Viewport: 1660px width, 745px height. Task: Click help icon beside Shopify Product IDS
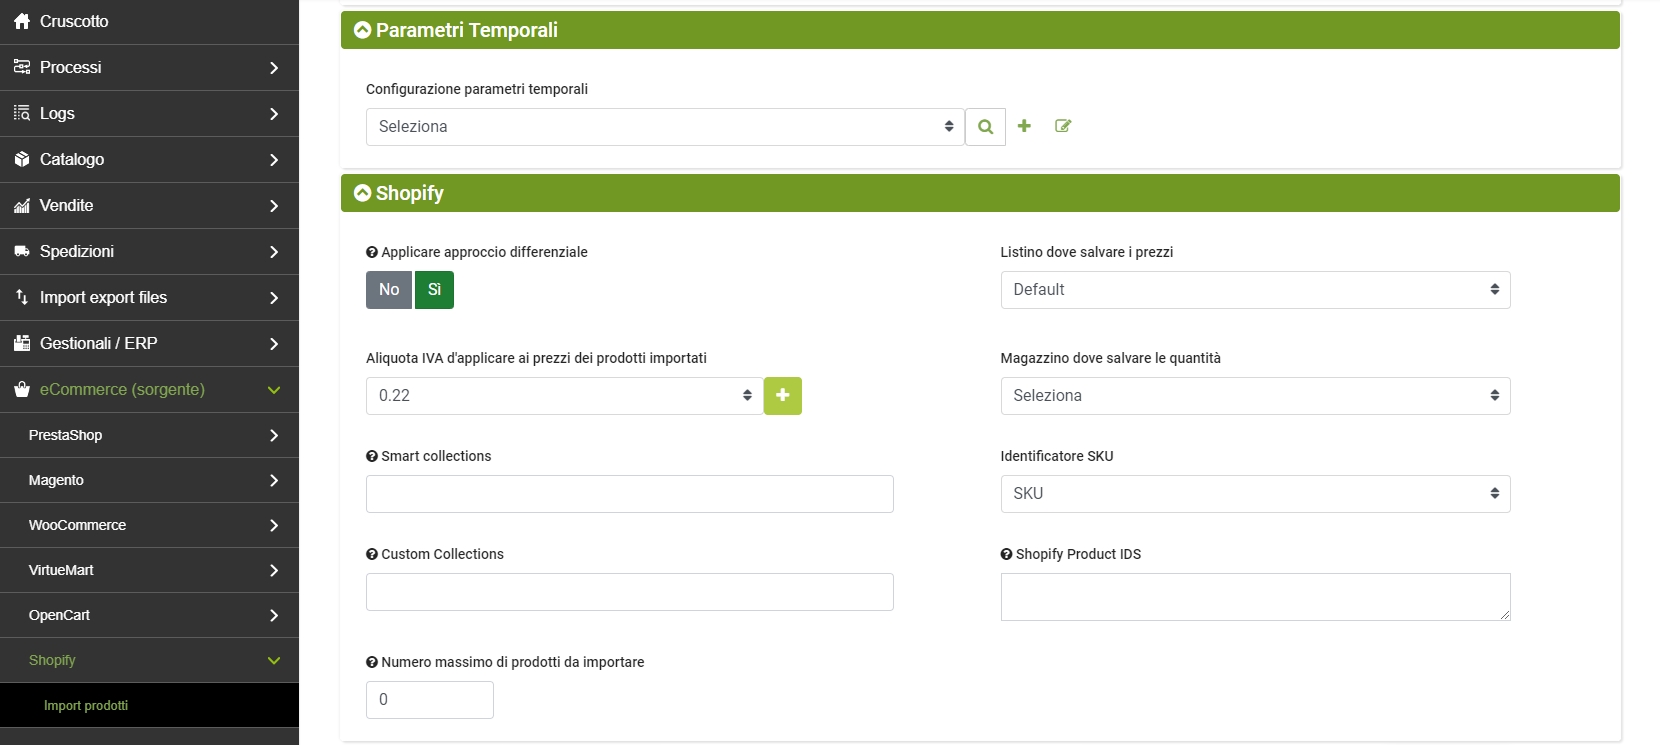(1006, 554)
